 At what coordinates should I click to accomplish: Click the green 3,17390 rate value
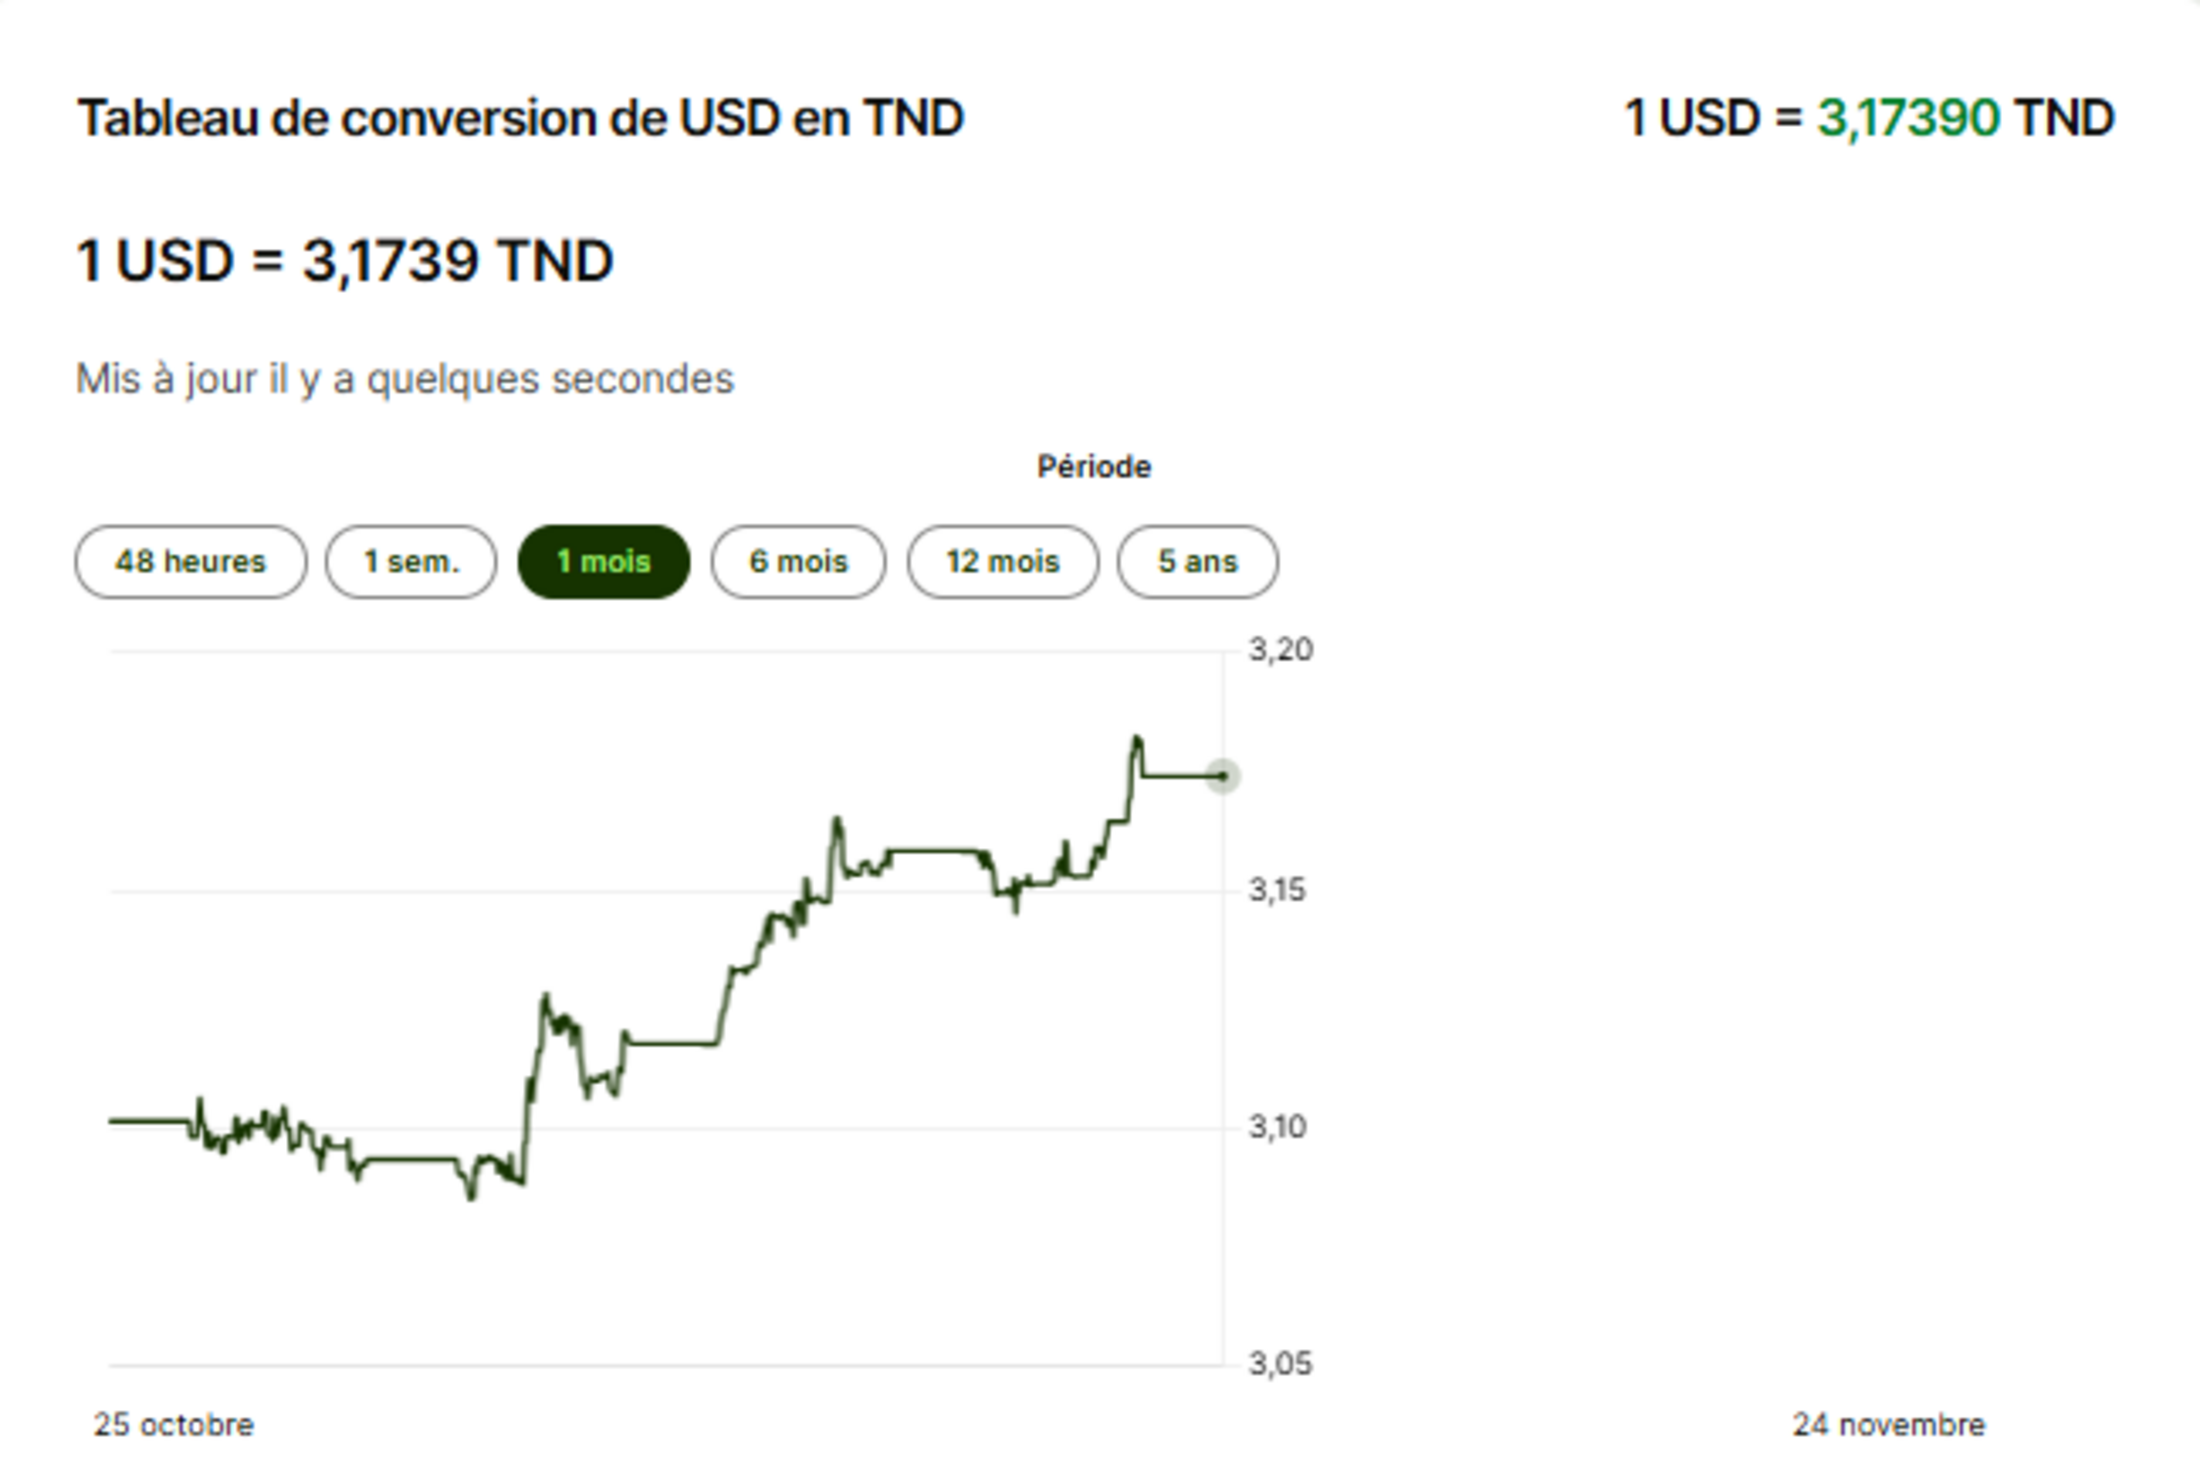pyautogui.click(x=1908, y=118)
